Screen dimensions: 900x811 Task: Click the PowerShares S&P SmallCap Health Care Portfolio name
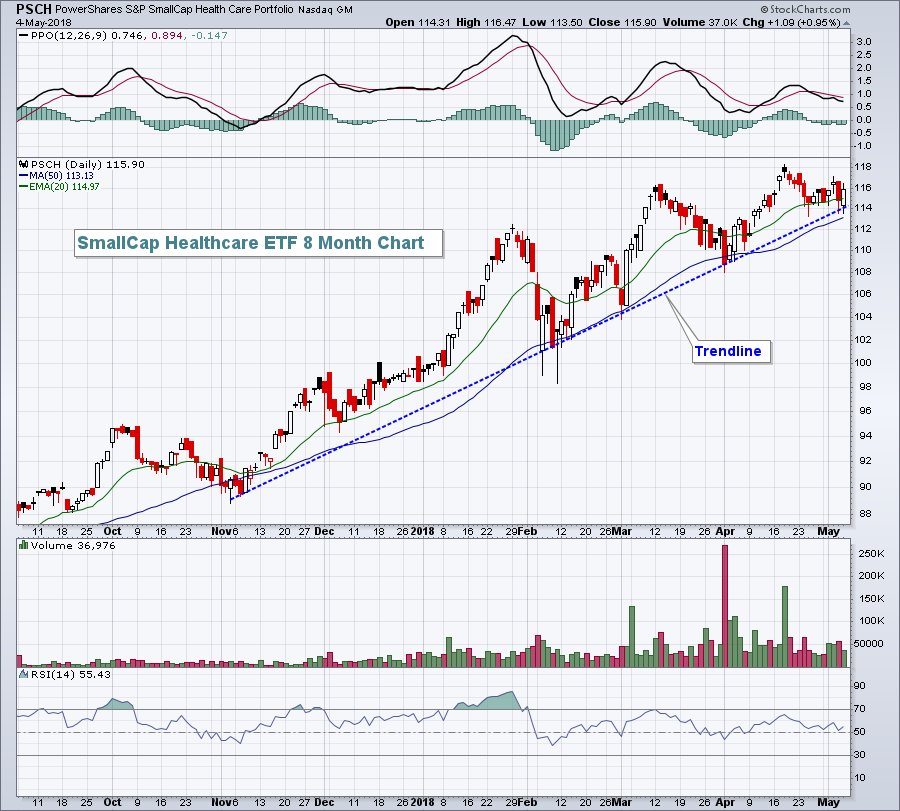coord(174,10)
